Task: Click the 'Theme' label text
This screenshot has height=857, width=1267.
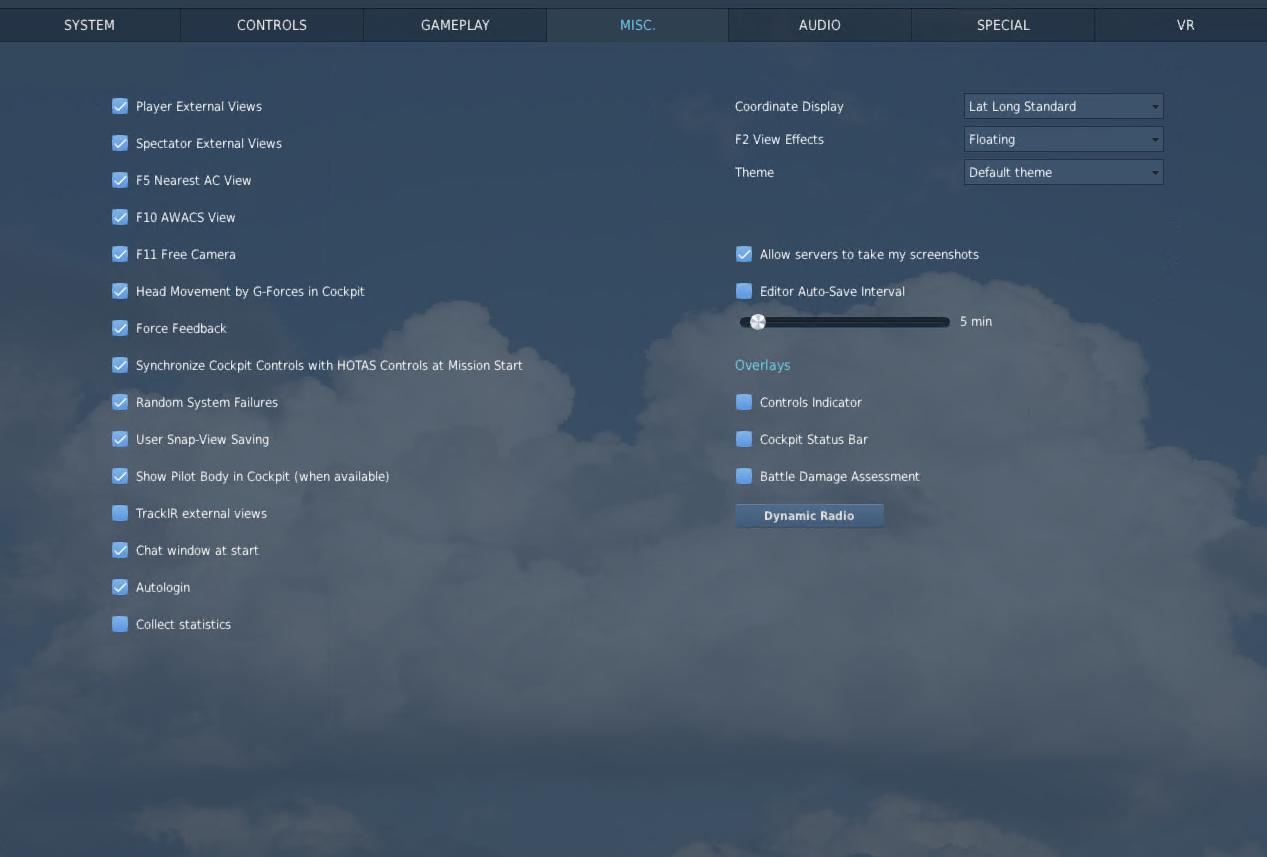Action: tap(754, 172)
